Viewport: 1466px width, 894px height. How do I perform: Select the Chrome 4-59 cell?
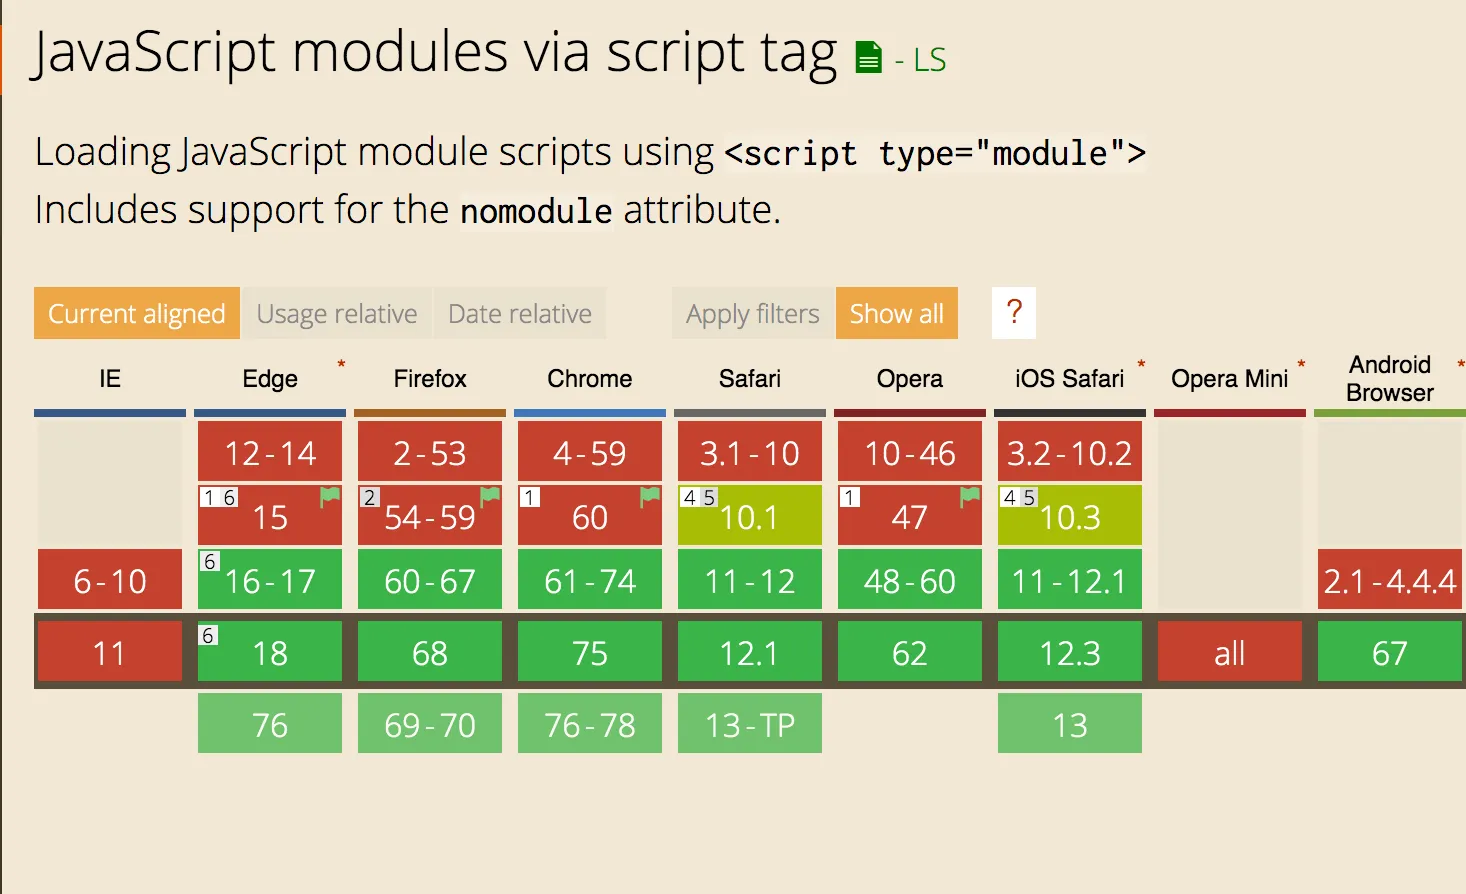(590, 452)
